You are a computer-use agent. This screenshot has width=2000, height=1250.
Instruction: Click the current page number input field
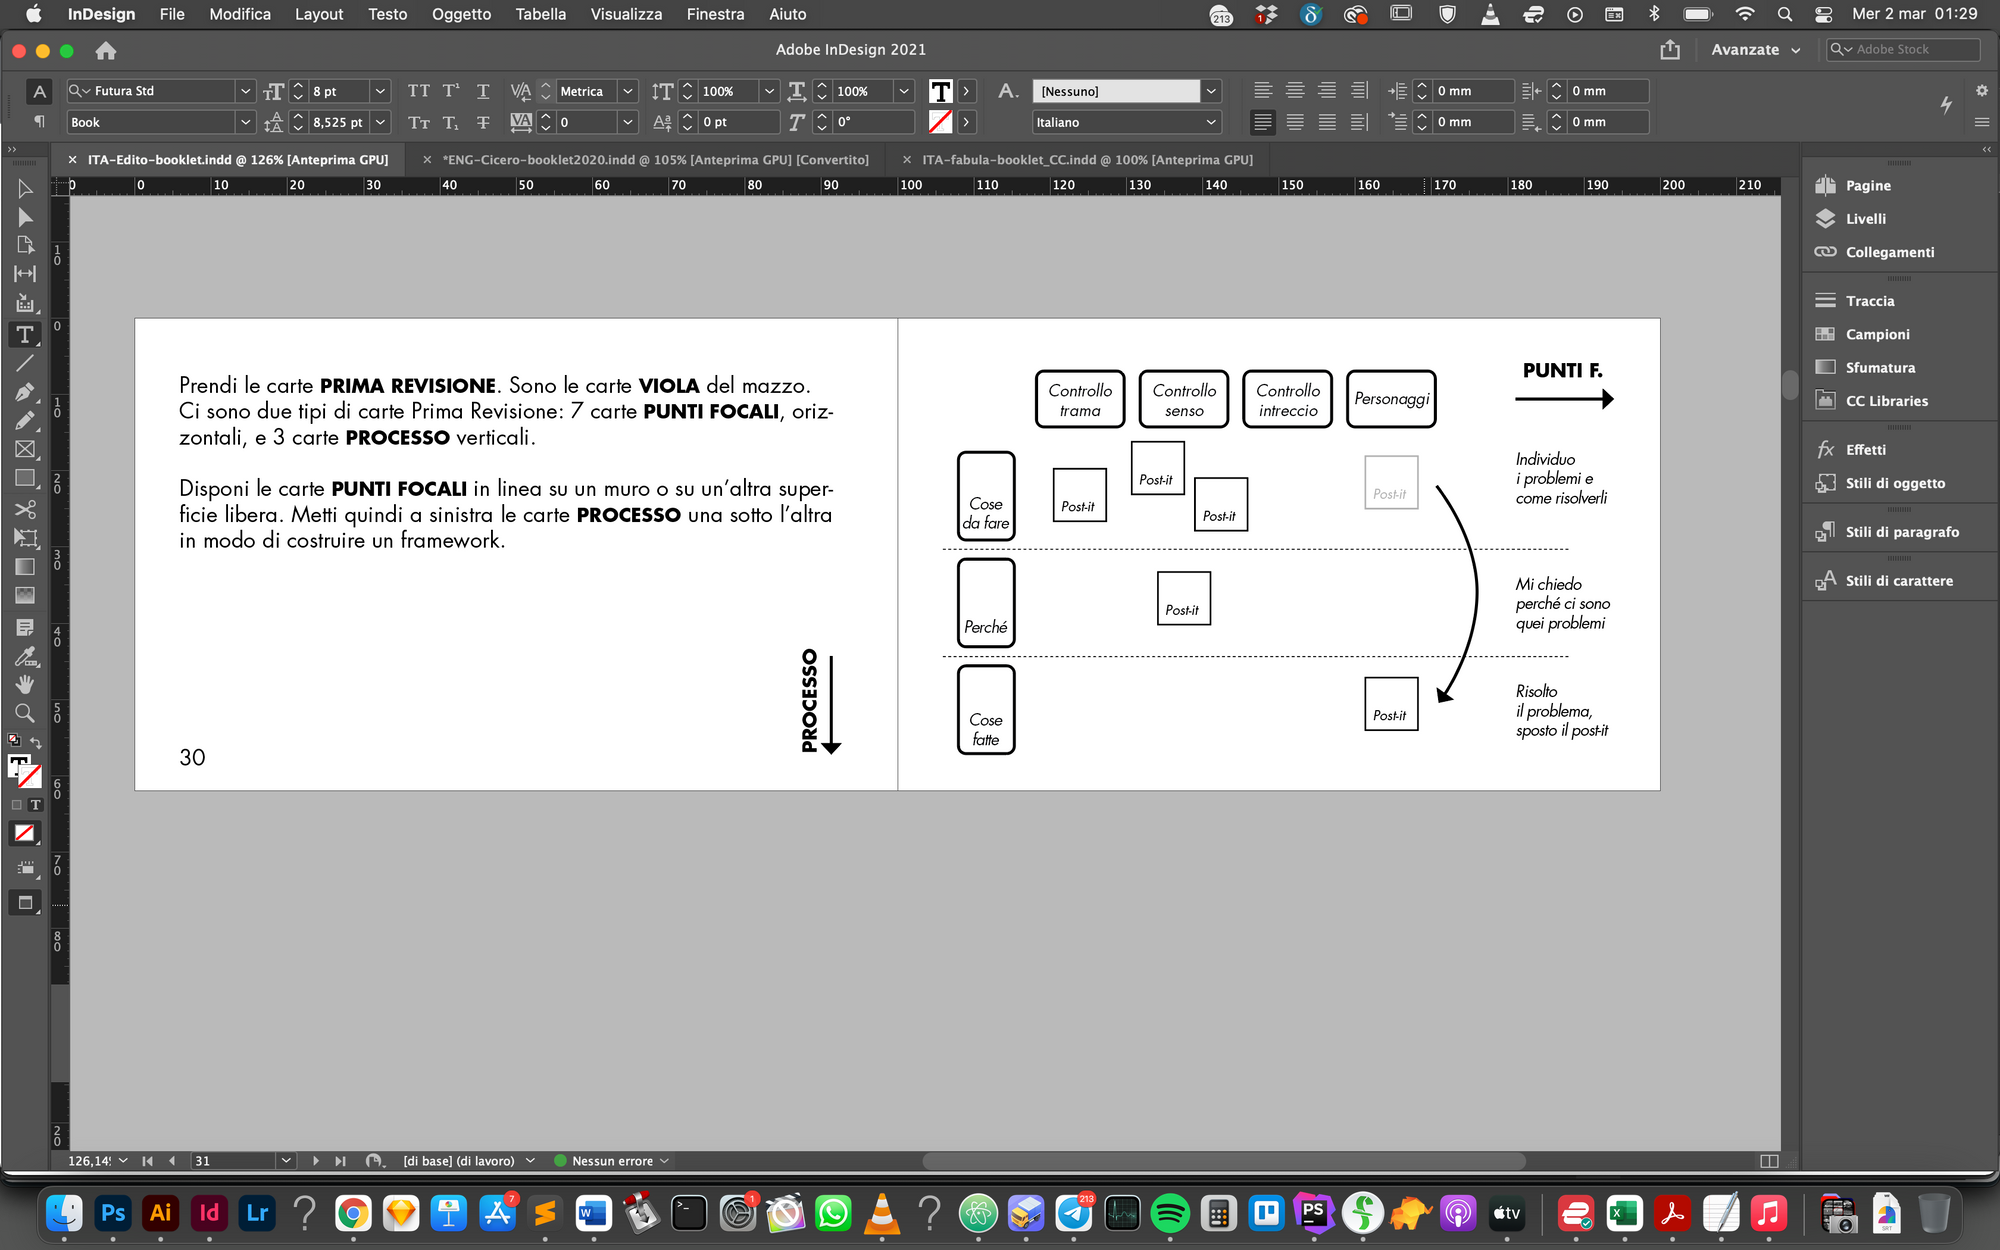230,1159
